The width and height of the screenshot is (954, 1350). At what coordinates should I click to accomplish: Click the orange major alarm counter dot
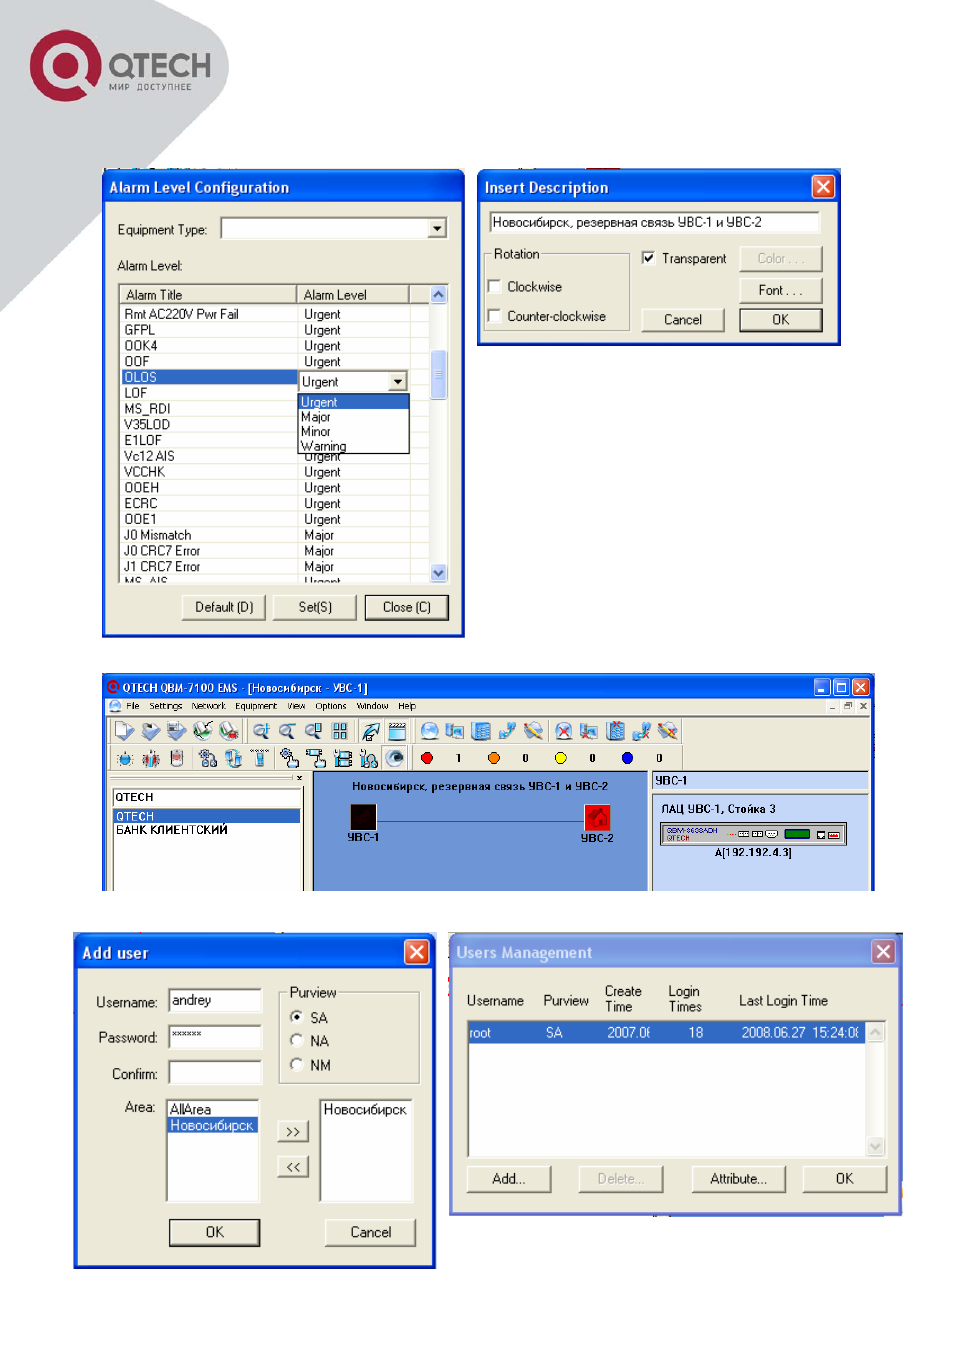pos(494,758)
